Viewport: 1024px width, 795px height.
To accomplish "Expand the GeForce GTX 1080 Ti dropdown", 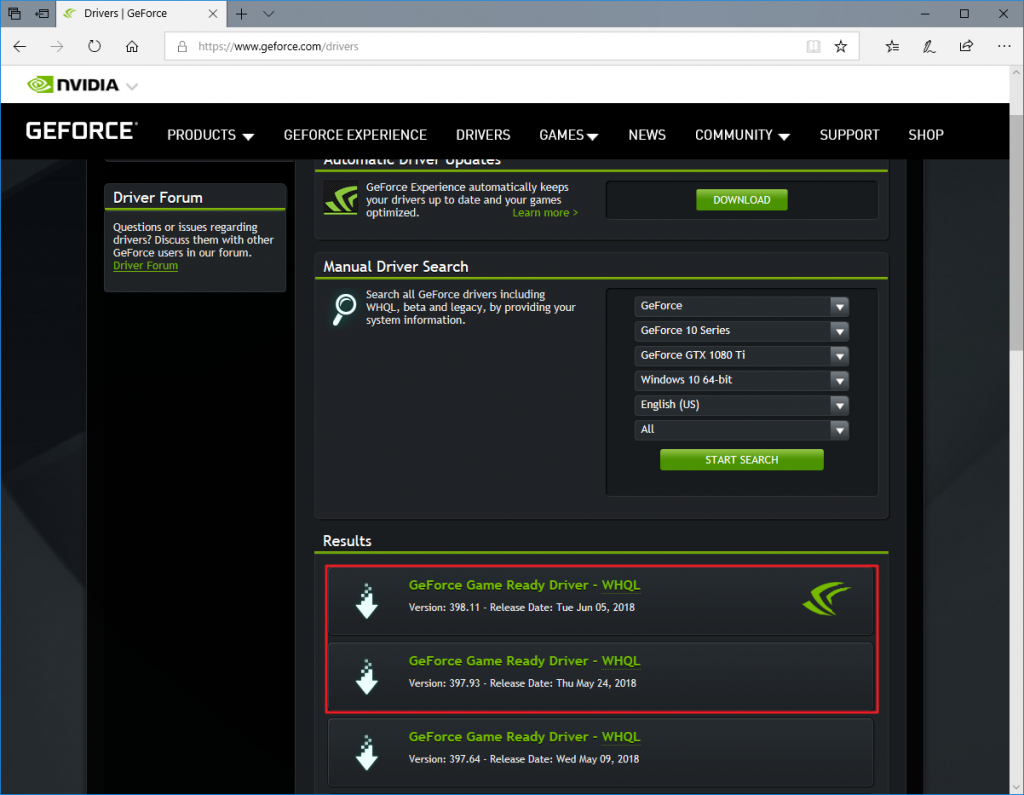I will [741, 355].
